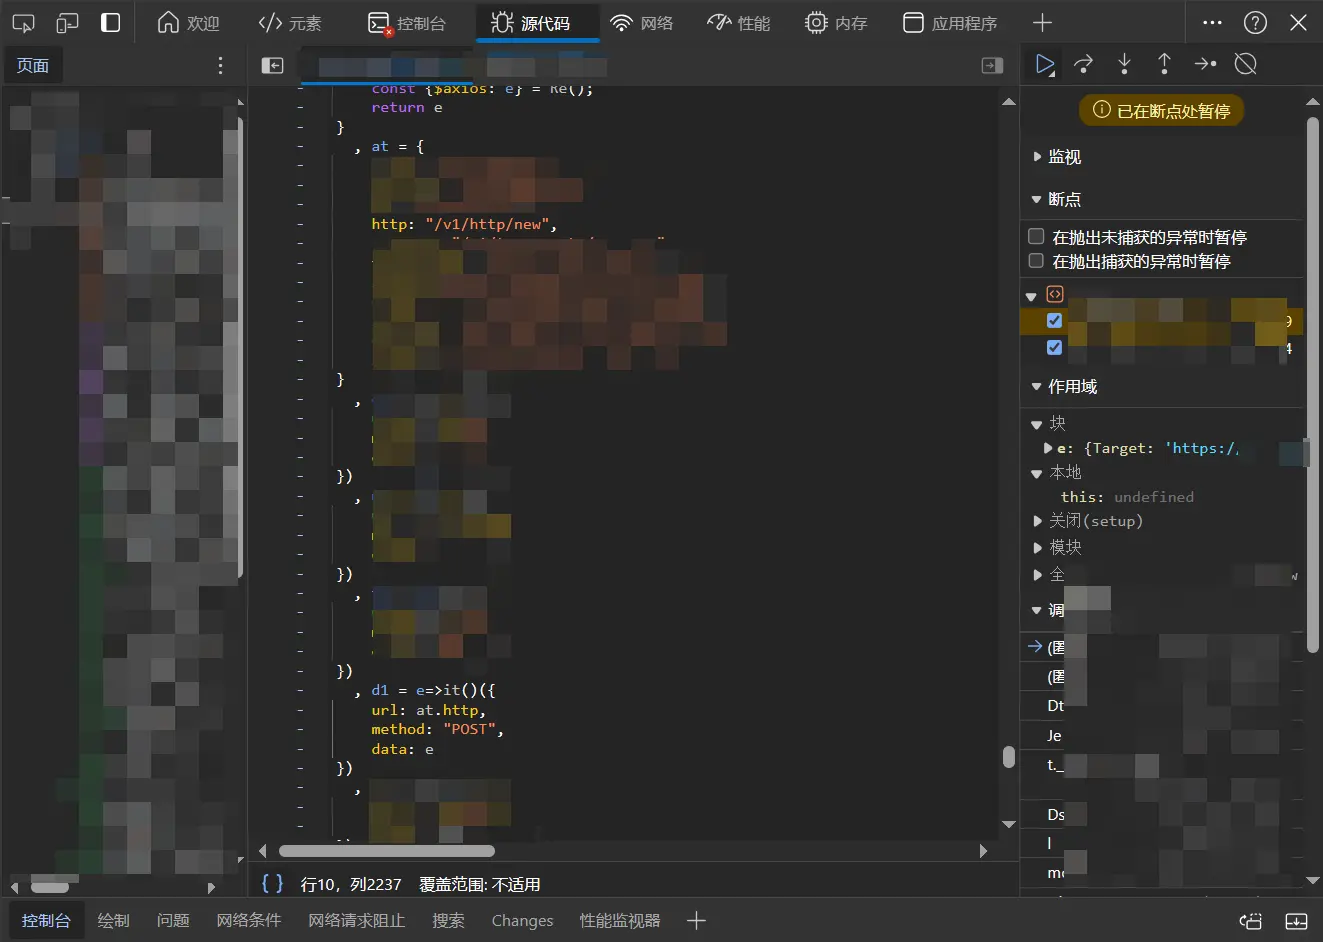This screenshot has height=942, width=1323.
Task: Hide the debugger sidebar toggle icon
Action: [x=992, y=65]
